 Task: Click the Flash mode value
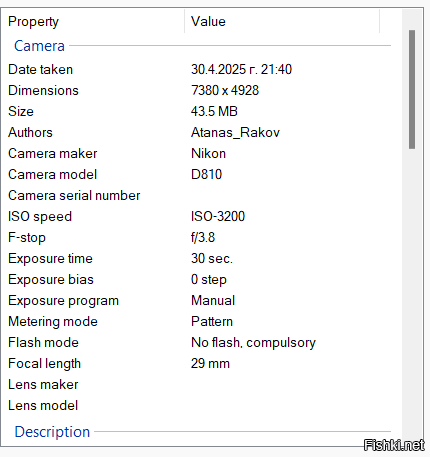253,342
